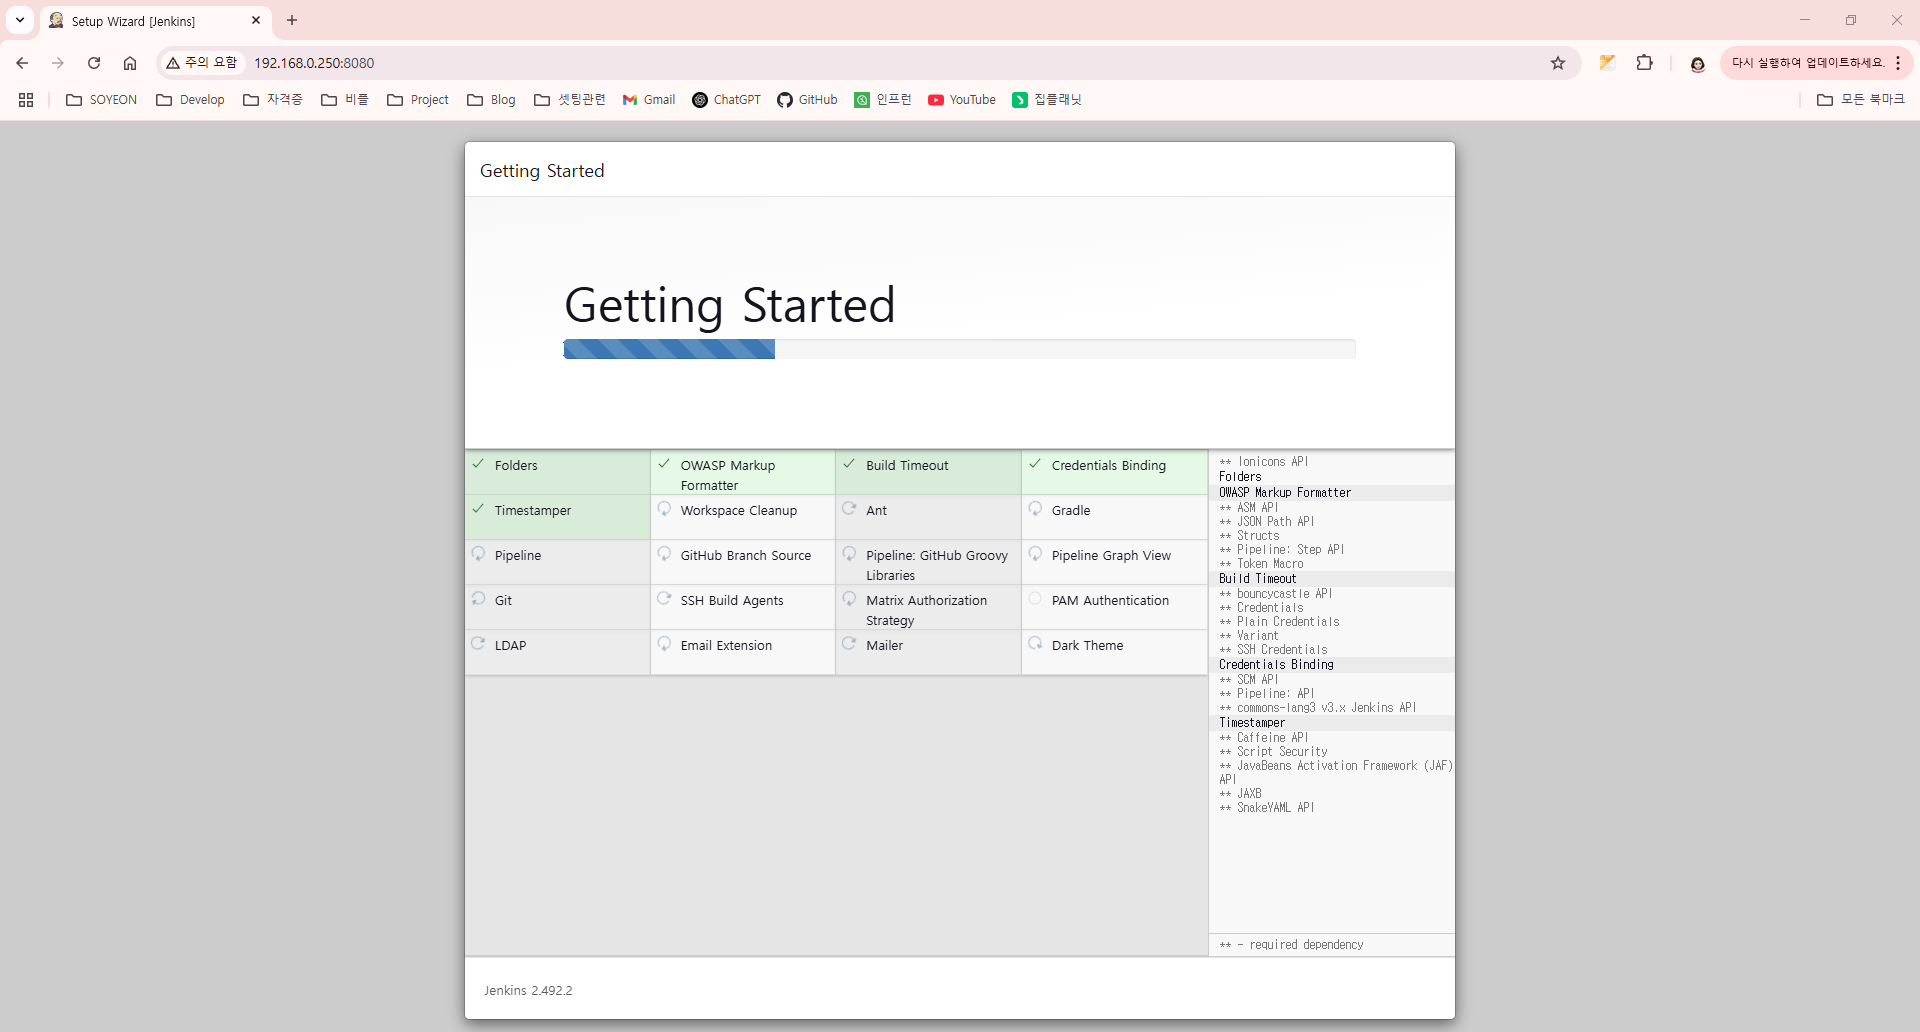1920x1032 pixels.
Task: Click the pending spinner beside Mailer
Action: (x=849, y=644)
